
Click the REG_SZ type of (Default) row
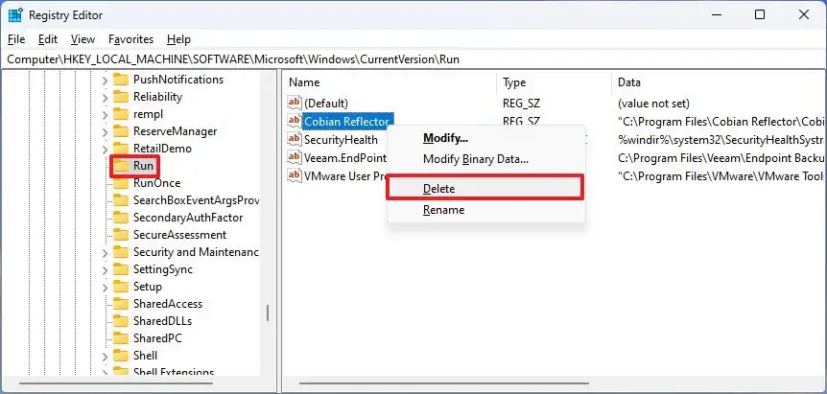click(521, 103)
